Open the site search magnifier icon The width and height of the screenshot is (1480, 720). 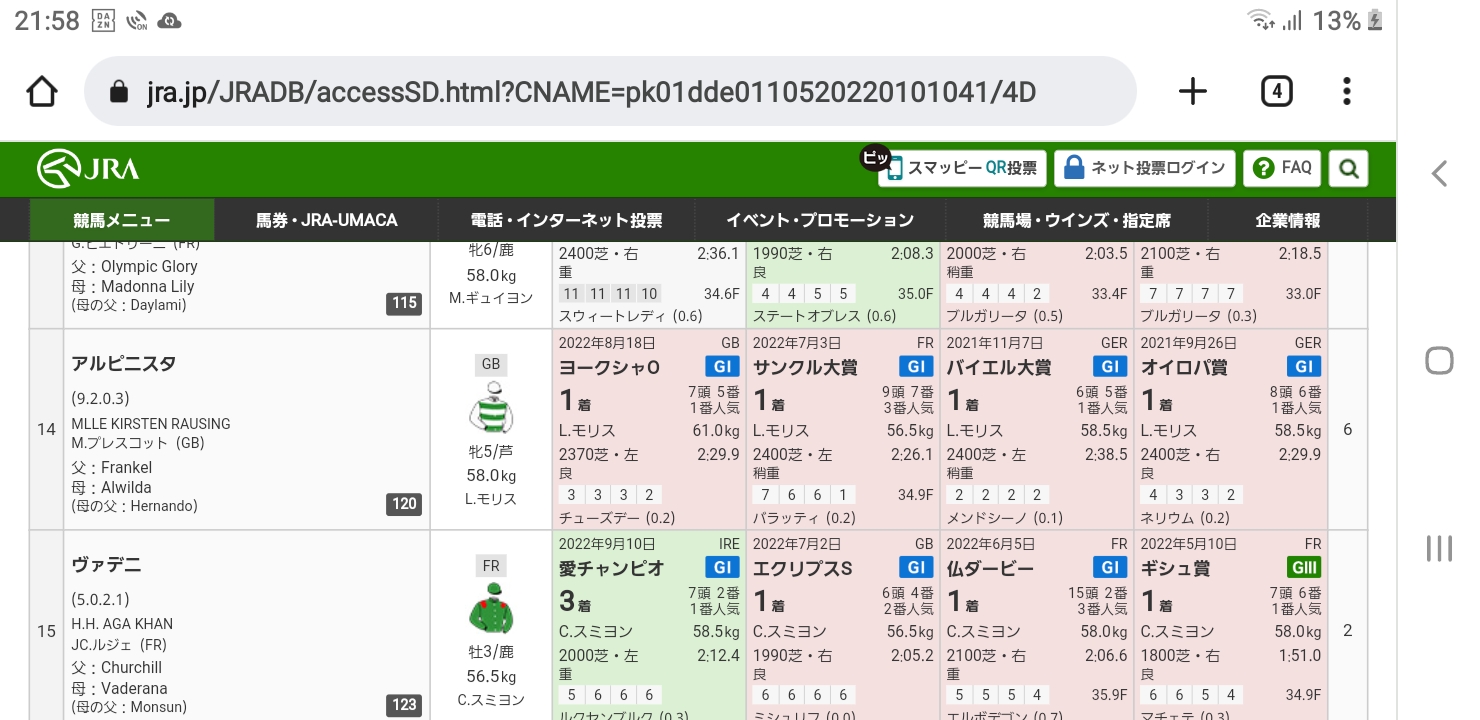(x=1348, y=168)
